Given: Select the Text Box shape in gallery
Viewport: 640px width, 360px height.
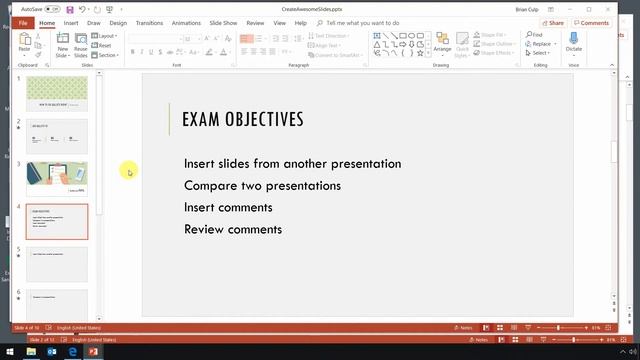Looking at the screenshot, I should (377, 36).
